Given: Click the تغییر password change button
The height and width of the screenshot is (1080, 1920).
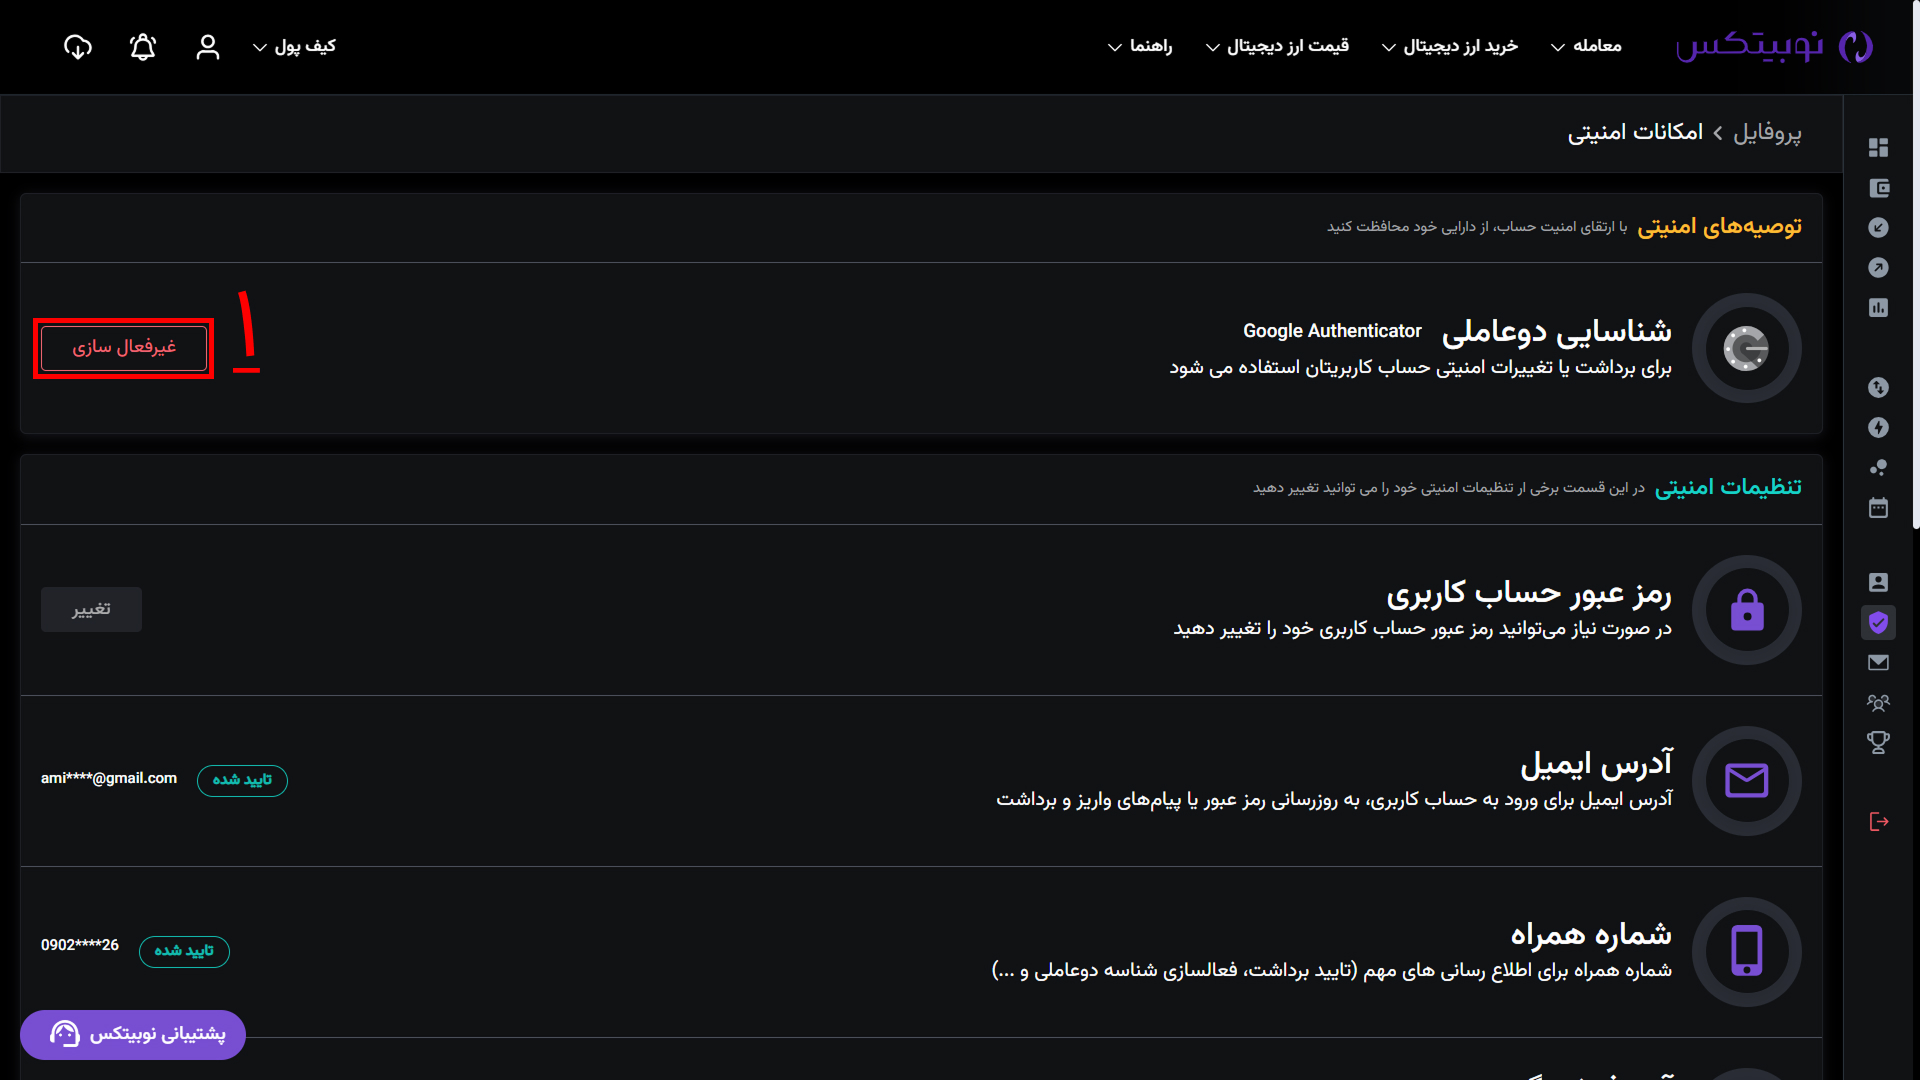Looking at the screenshot, I should 91,609.
